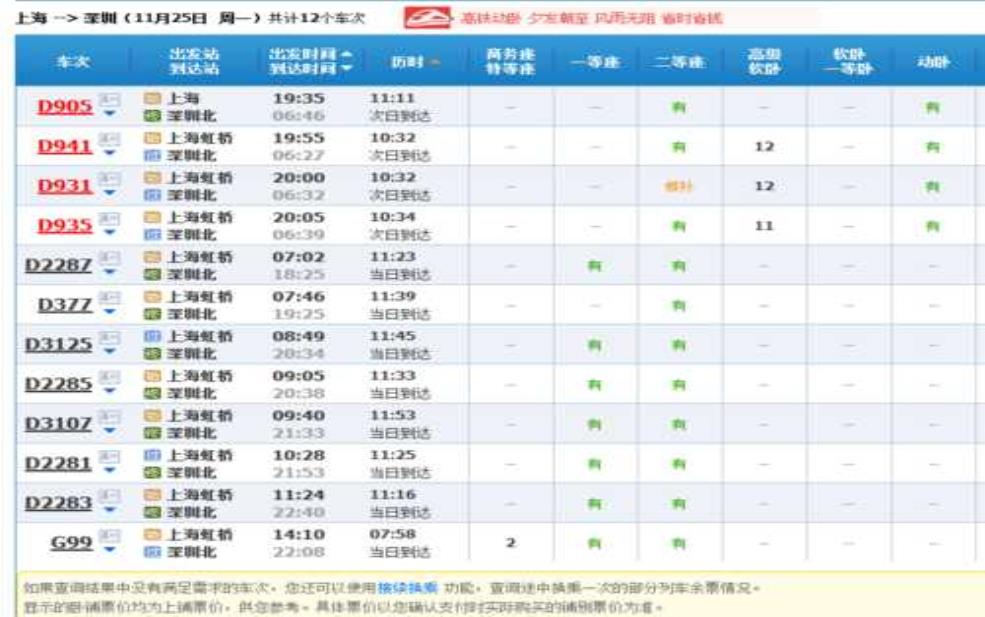This screenshot has height=617, width=985.
Task: Click the orange departure station icon for D941
Action: pos(151,139)
